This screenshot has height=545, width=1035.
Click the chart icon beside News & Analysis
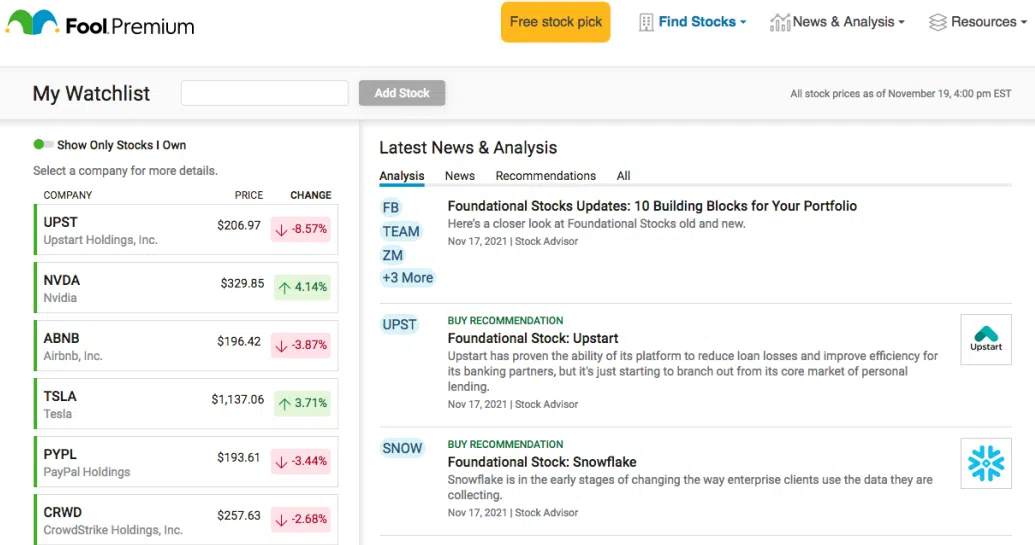pyautogui.click(x=779, y=22)
